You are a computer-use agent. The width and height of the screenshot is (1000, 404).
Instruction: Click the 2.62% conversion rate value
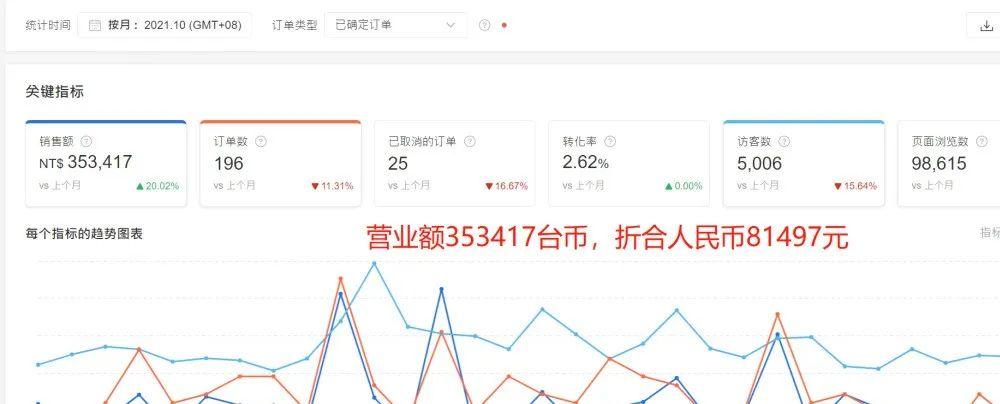click(x=585, y=163)
